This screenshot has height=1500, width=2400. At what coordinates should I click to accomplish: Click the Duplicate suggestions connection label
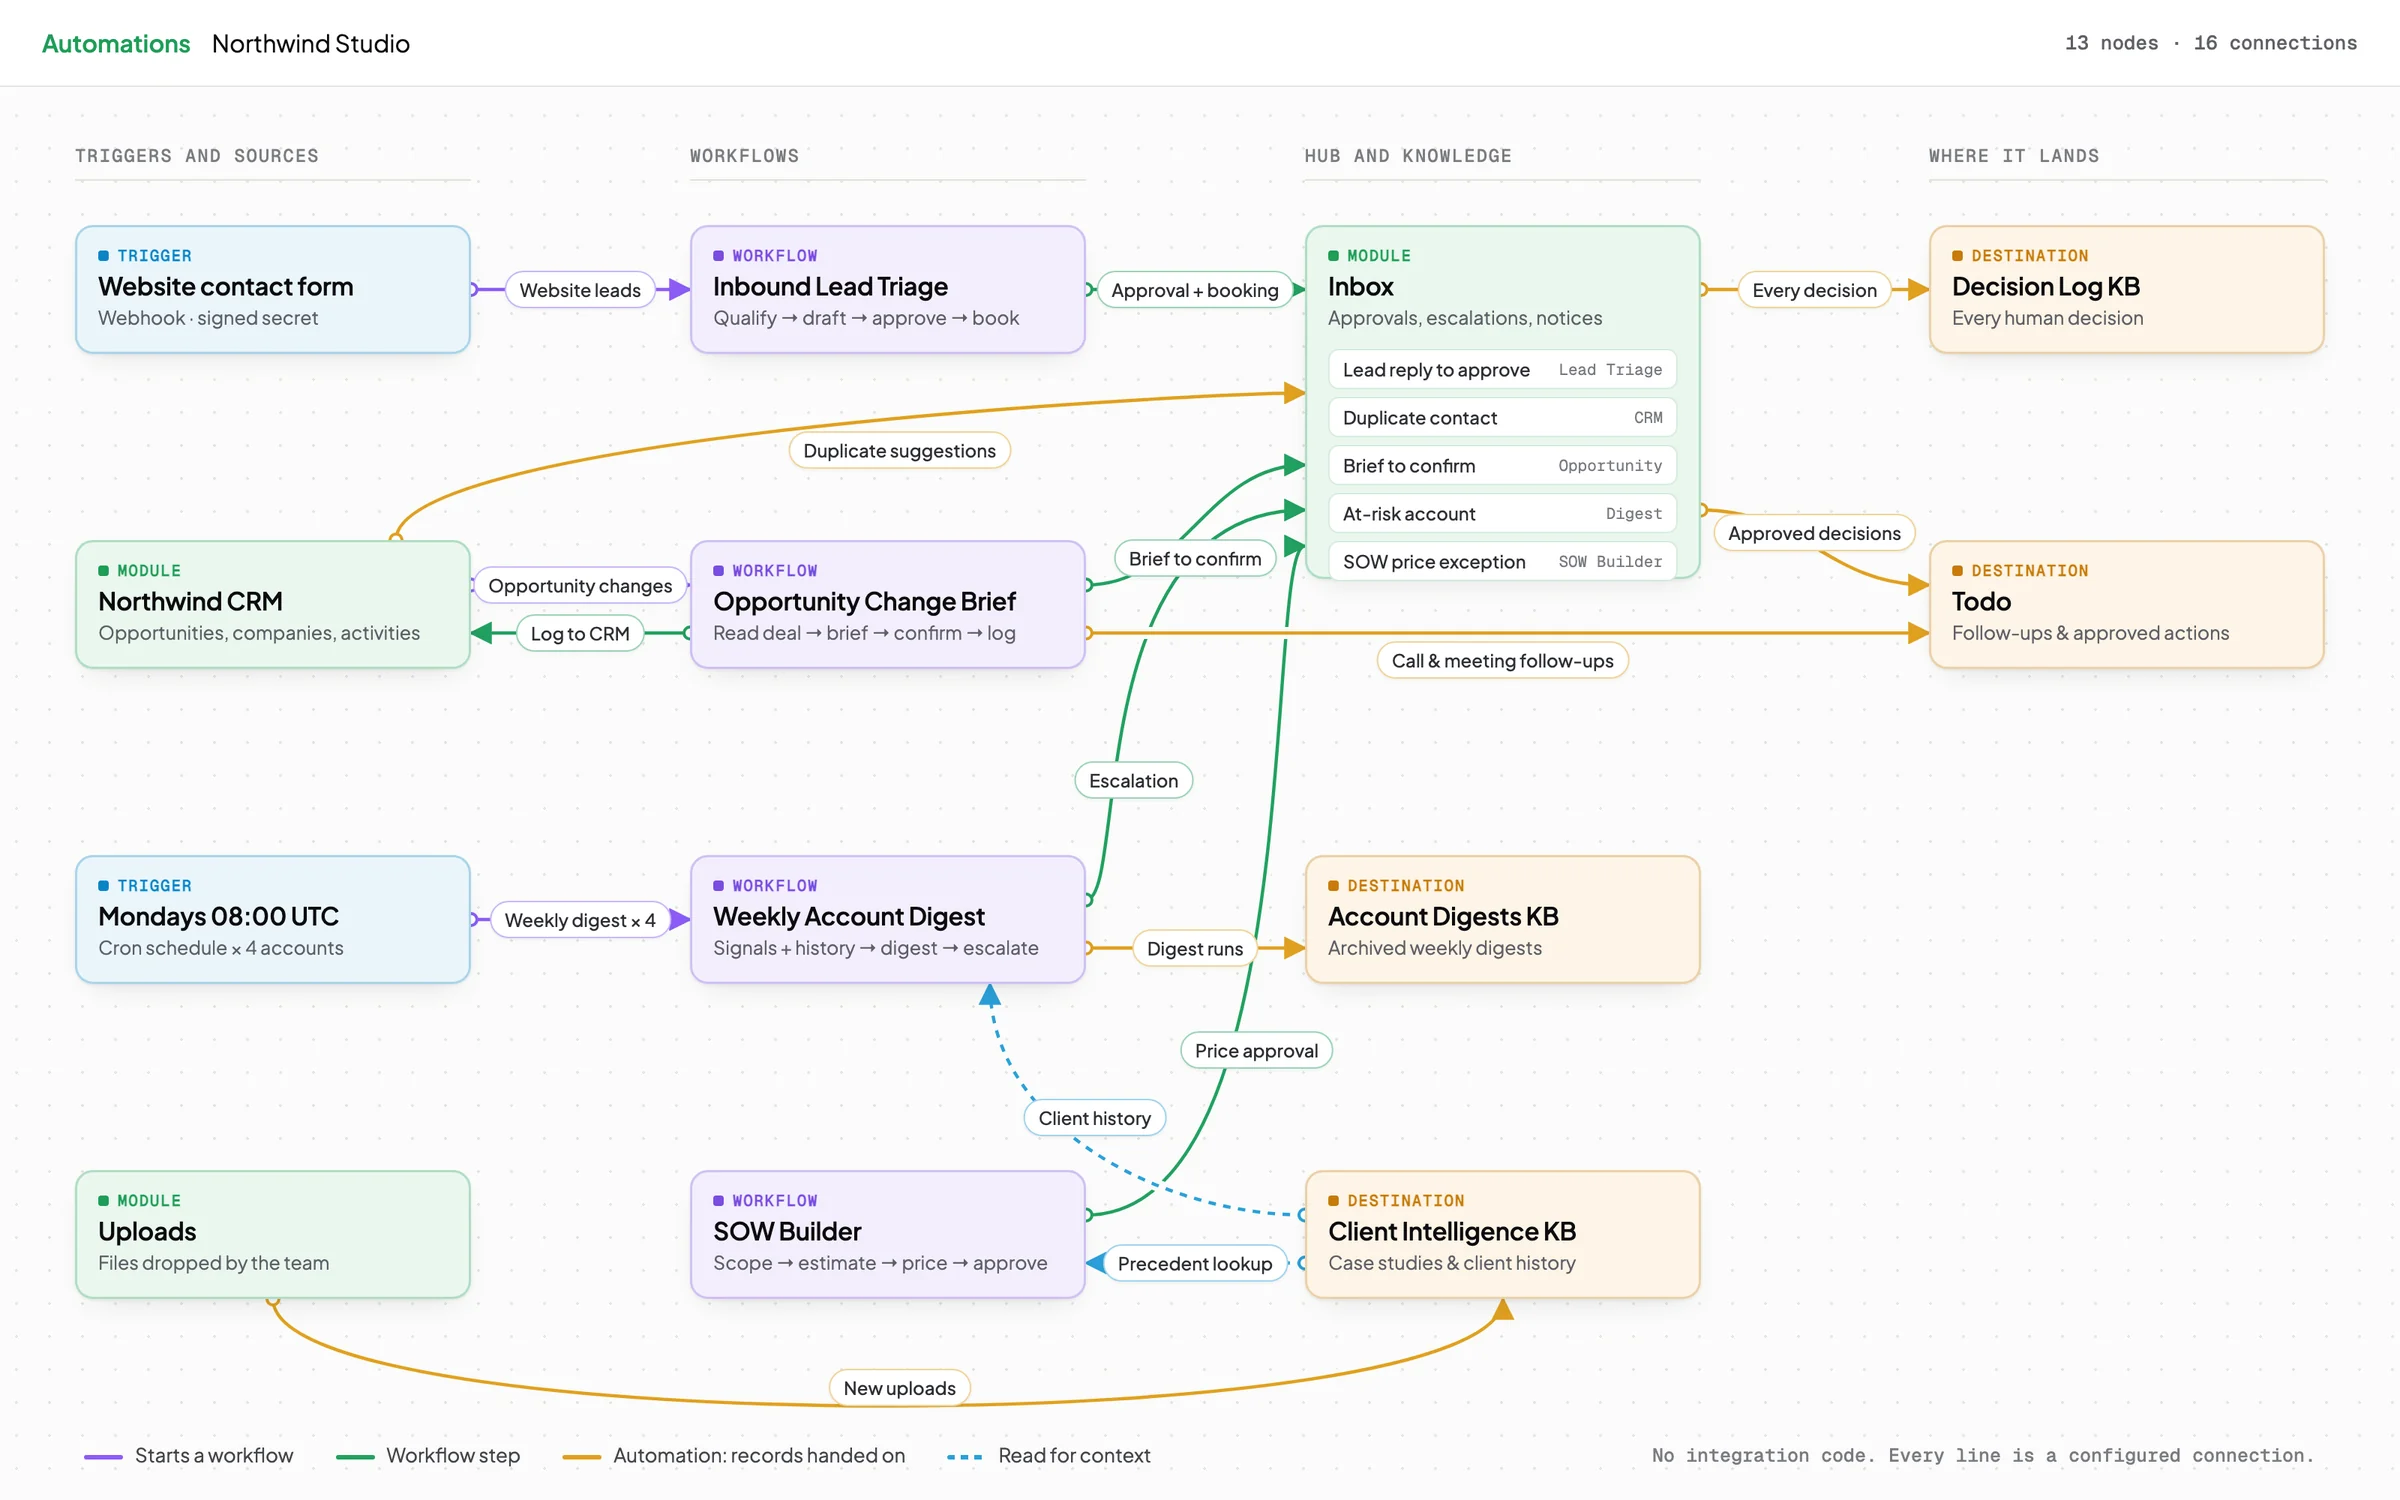point(900,451)
